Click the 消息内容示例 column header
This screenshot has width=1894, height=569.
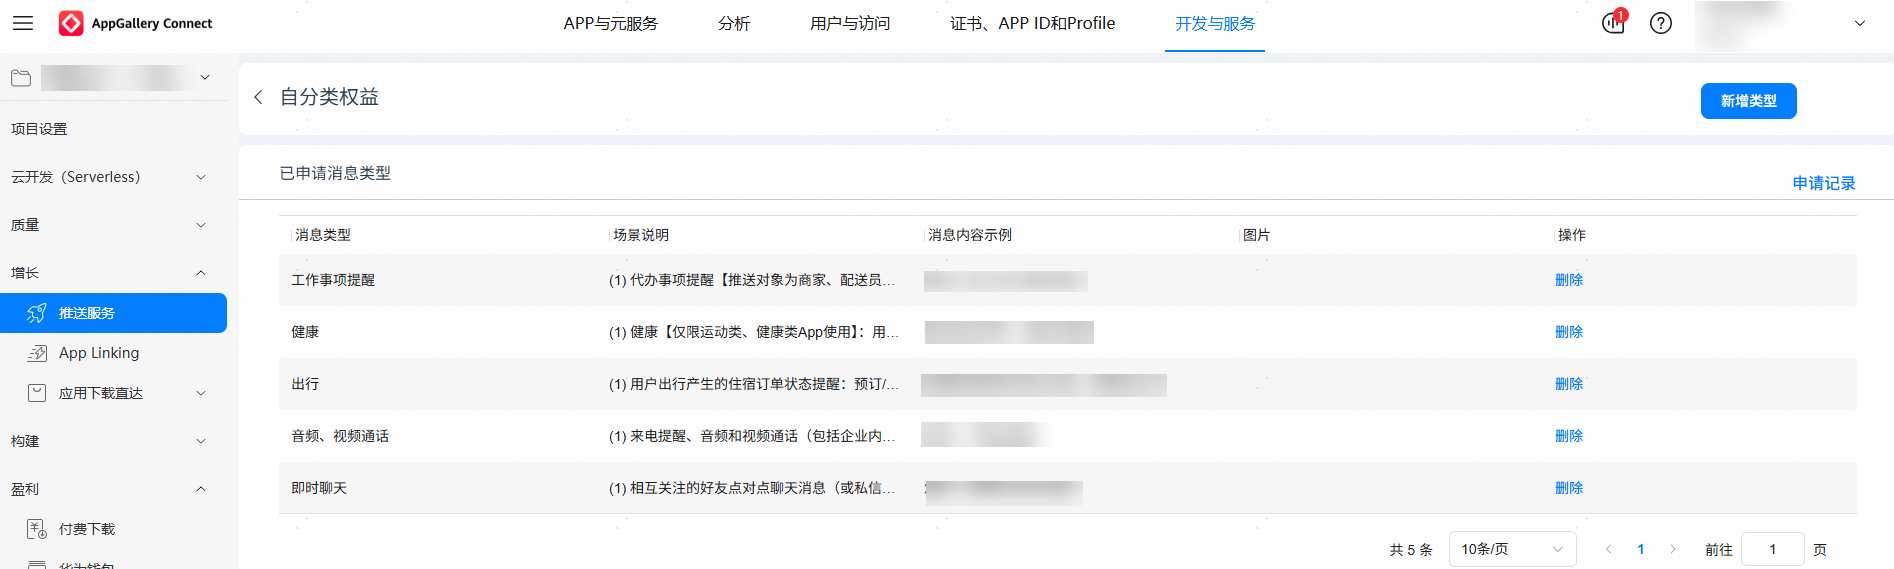pyautogui.click(x=970, y=235)
